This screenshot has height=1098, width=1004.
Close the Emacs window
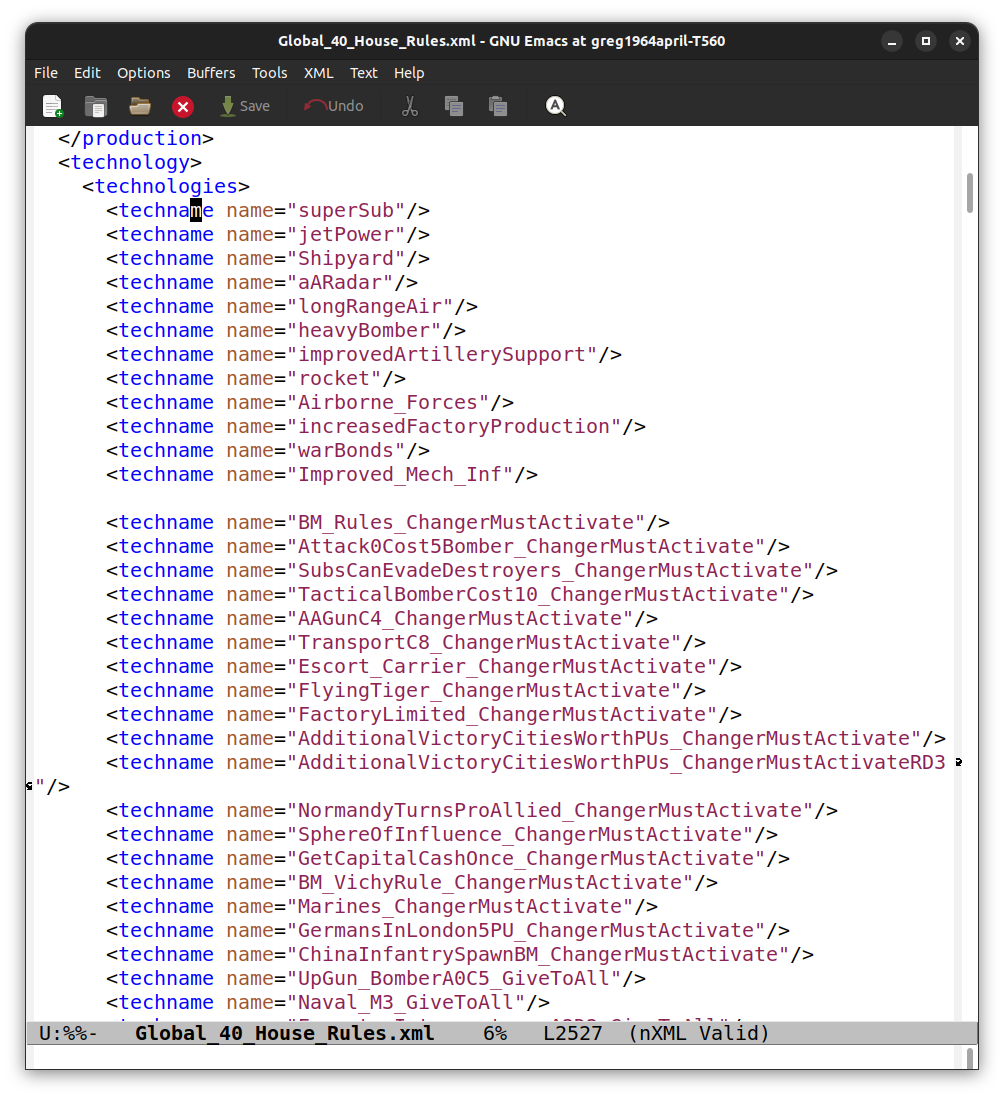coord(960,41)
